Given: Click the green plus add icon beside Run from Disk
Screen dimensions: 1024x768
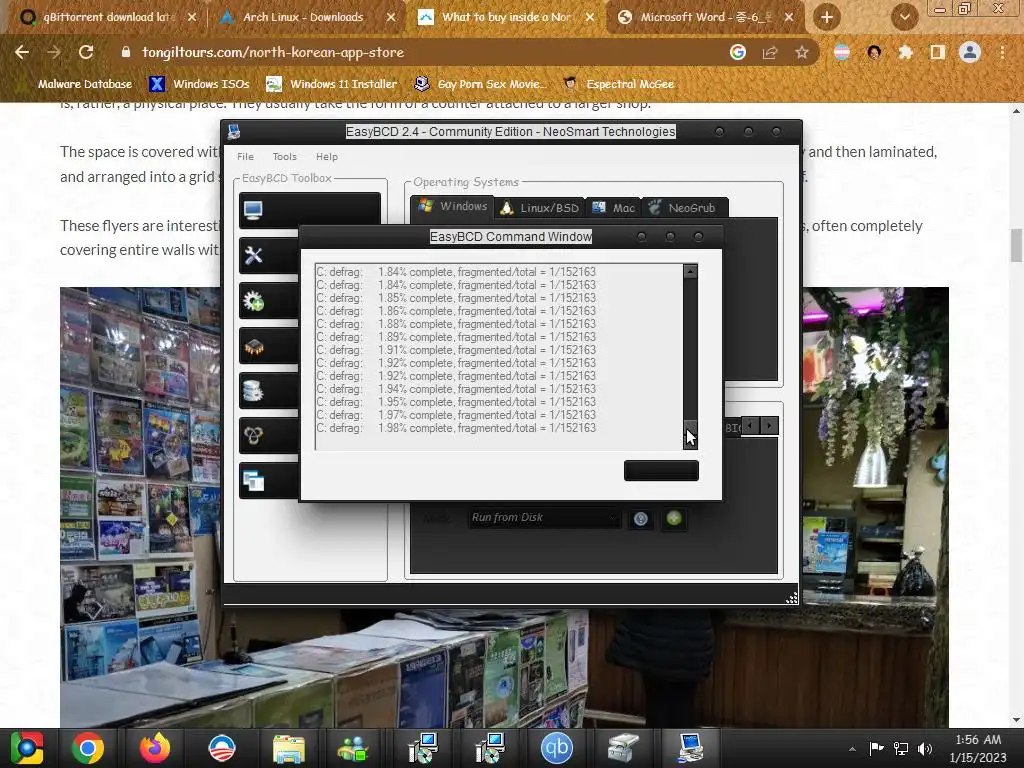Looking at the screenshot, I should pos(674,518).
